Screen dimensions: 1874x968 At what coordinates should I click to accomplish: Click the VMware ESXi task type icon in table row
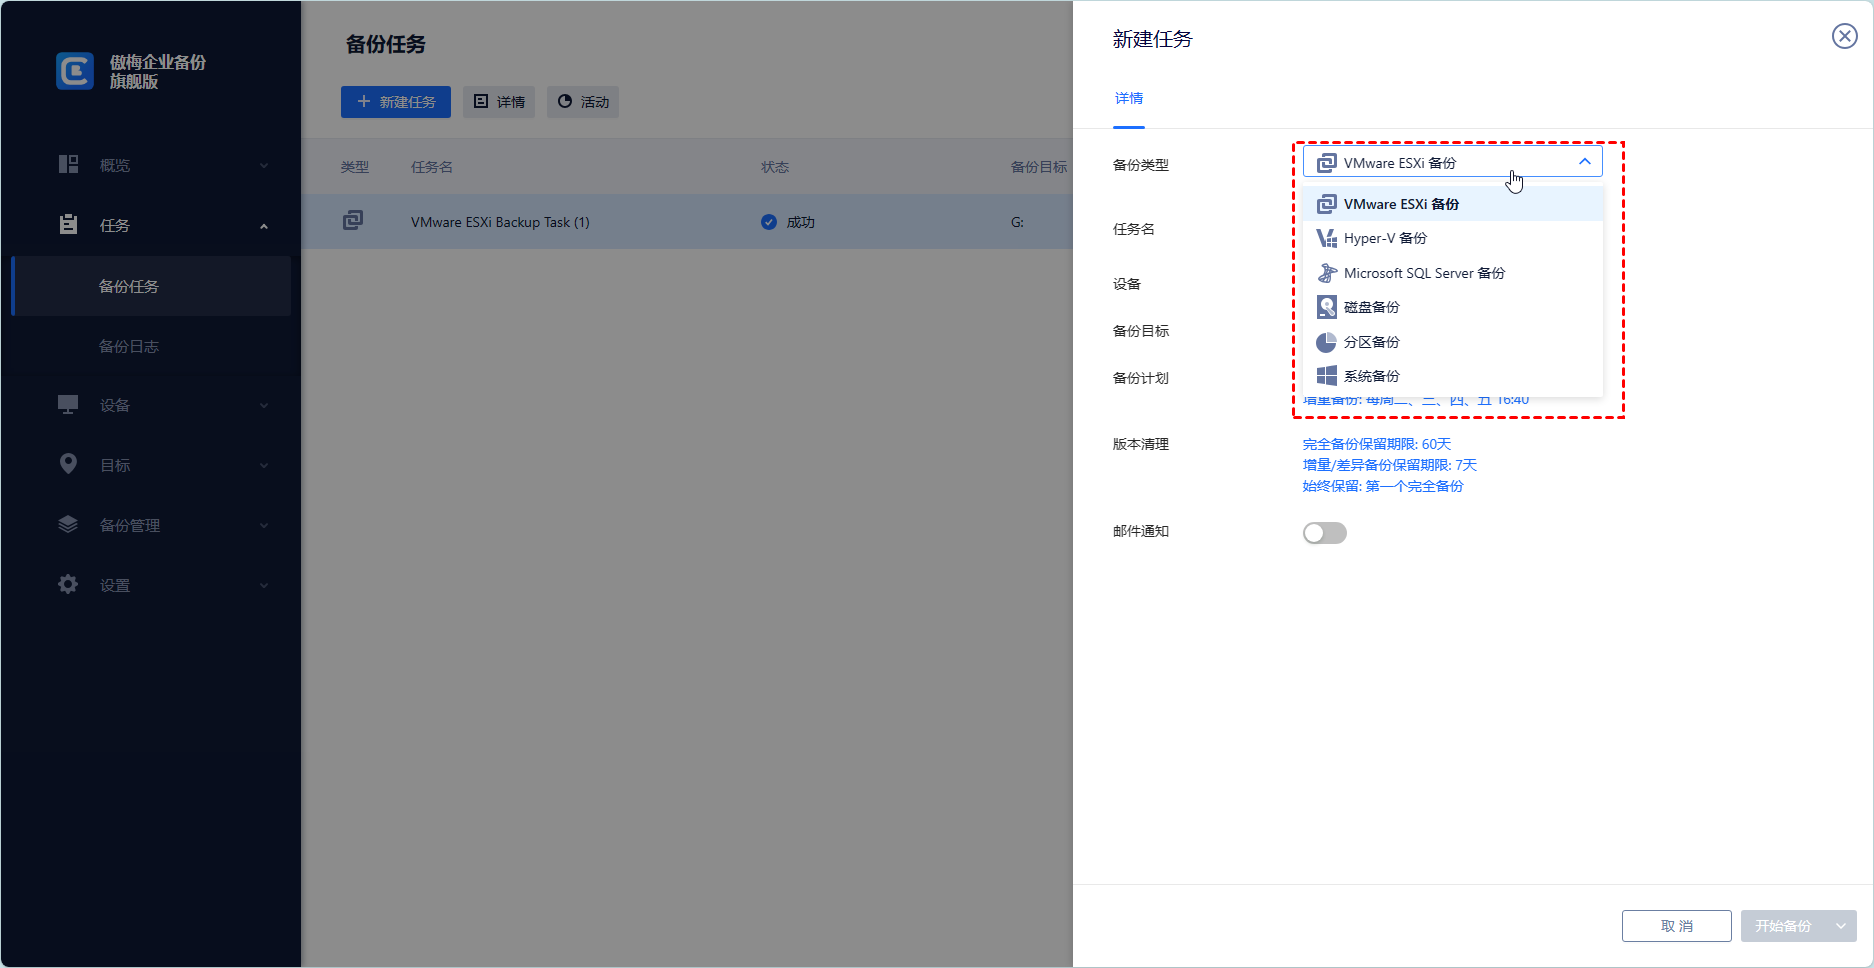point(353,221)
